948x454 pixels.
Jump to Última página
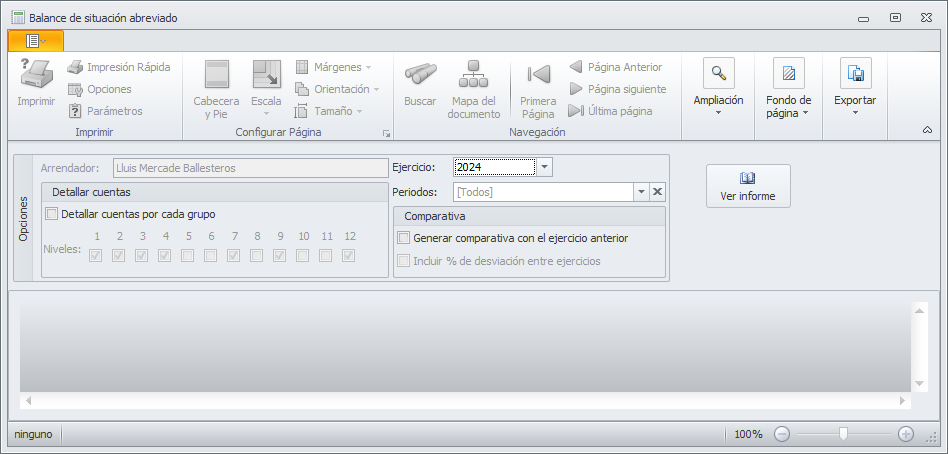610,111
